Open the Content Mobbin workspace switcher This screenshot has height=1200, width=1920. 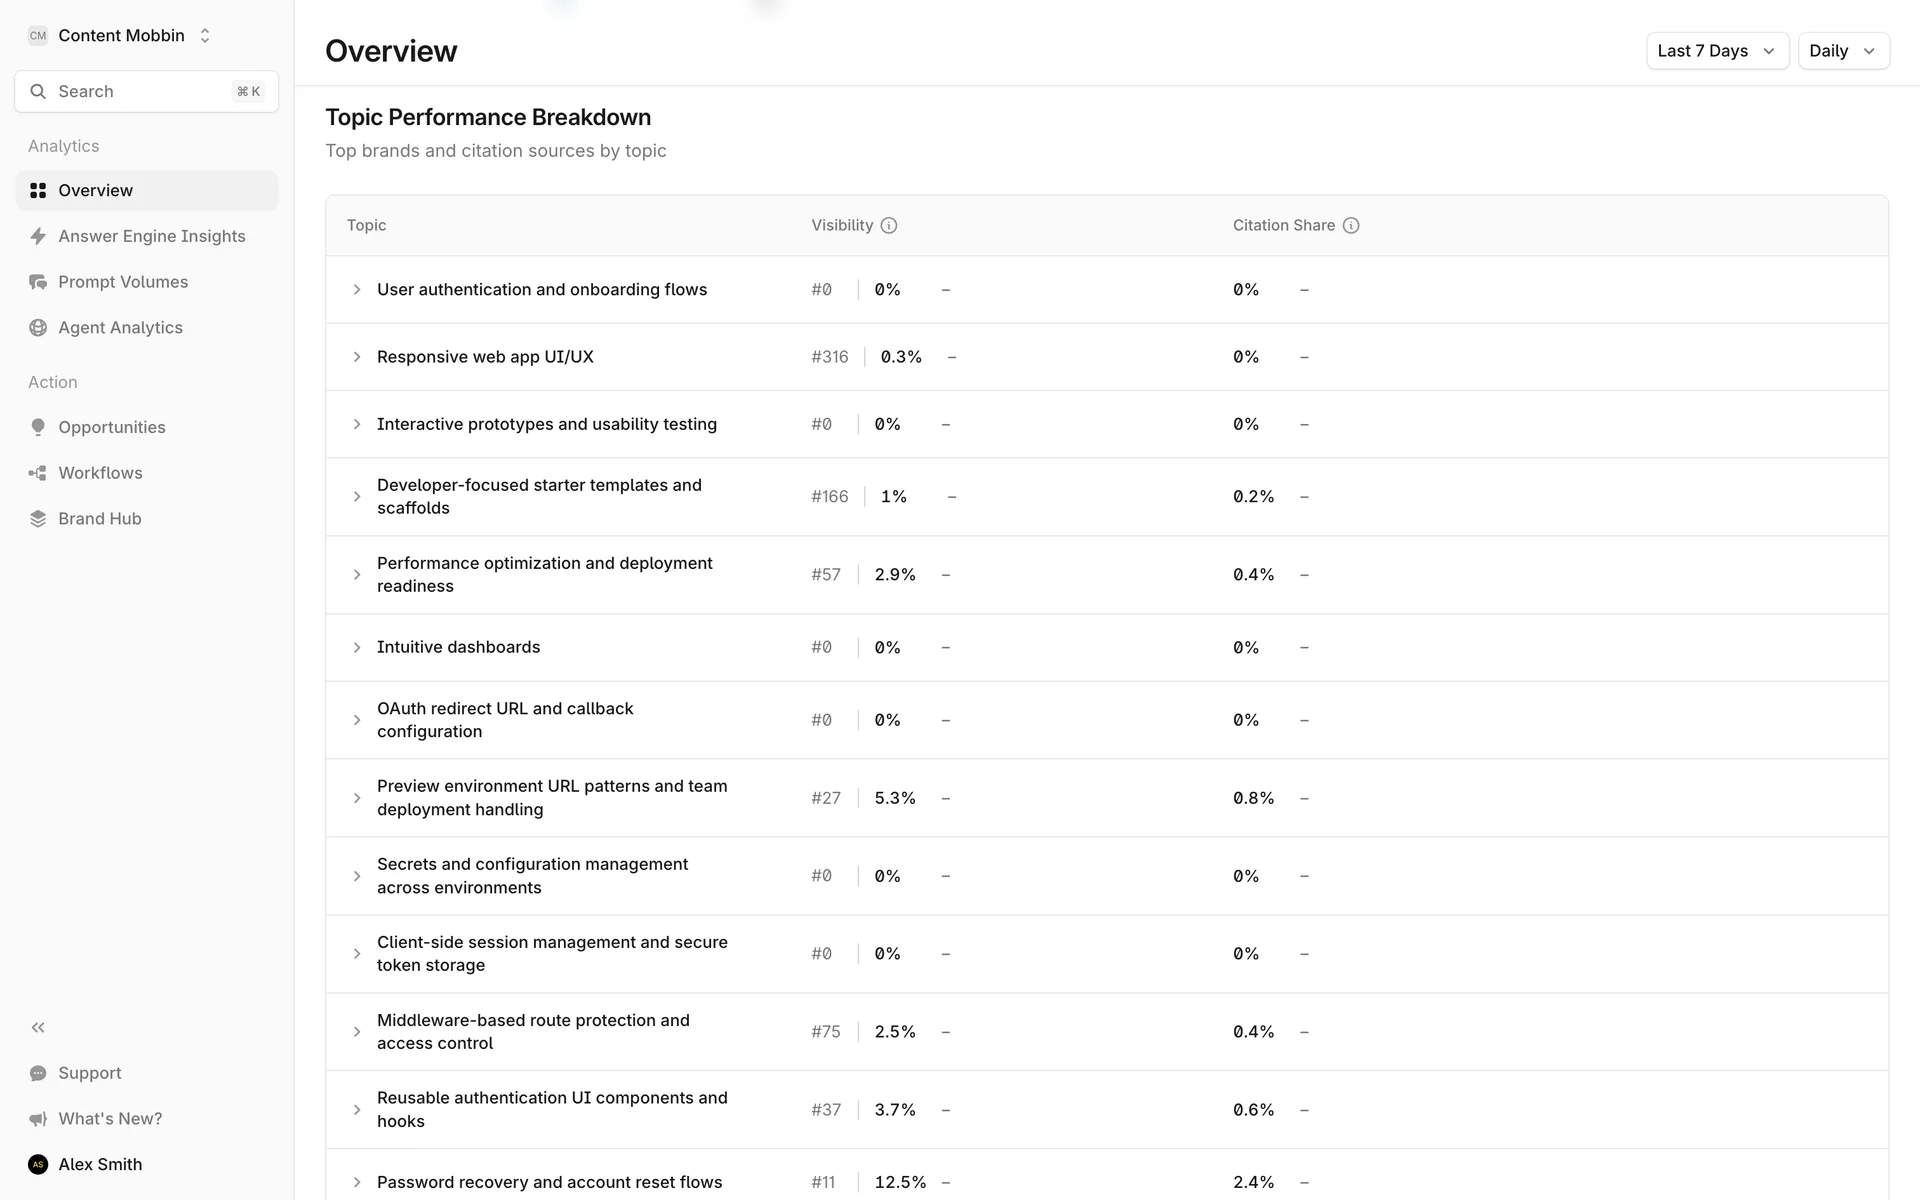(x=121, y=36)
